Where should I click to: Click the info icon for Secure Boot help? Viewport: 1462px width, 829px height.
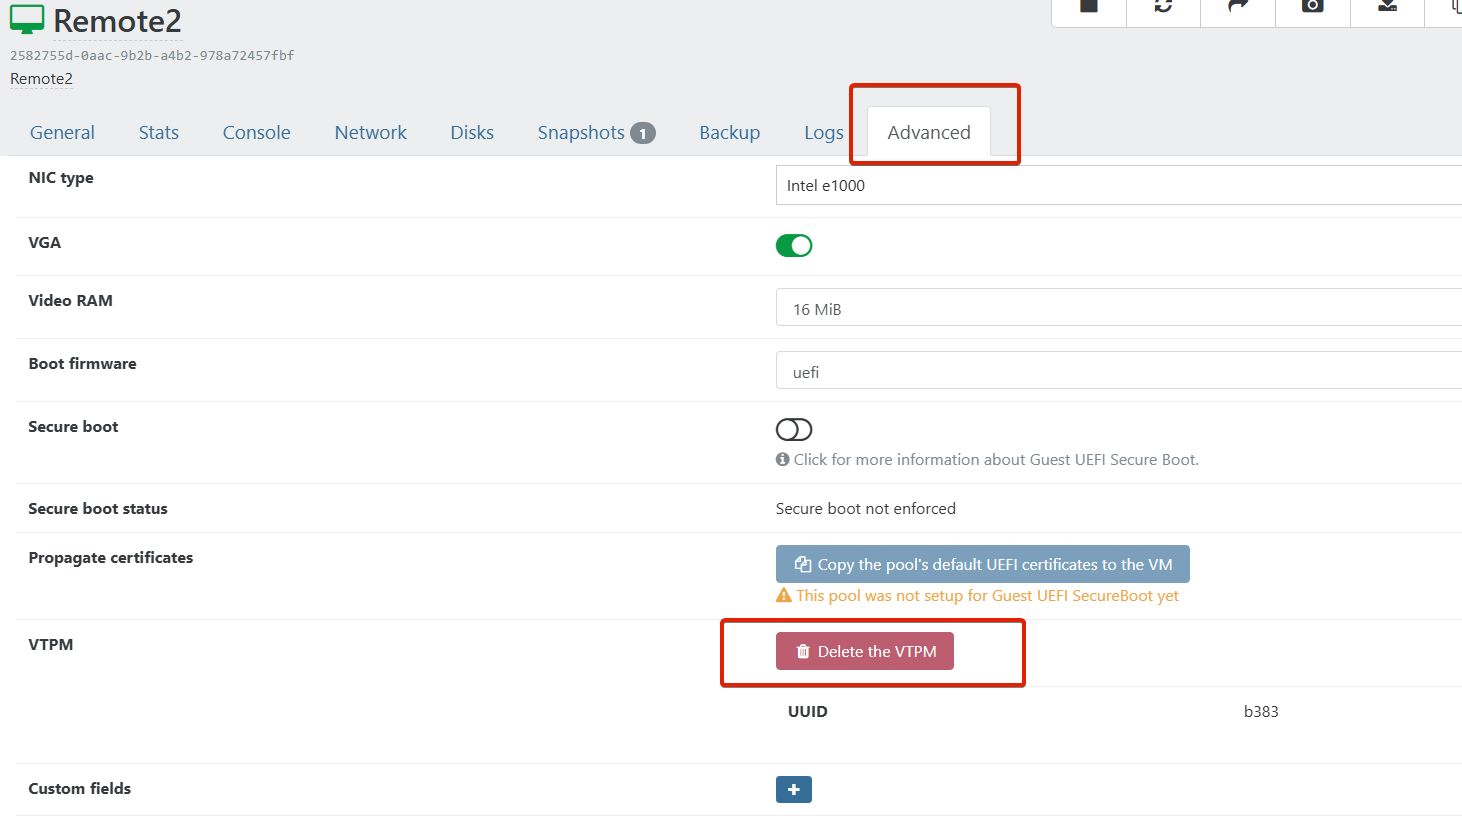pos(783,460)
